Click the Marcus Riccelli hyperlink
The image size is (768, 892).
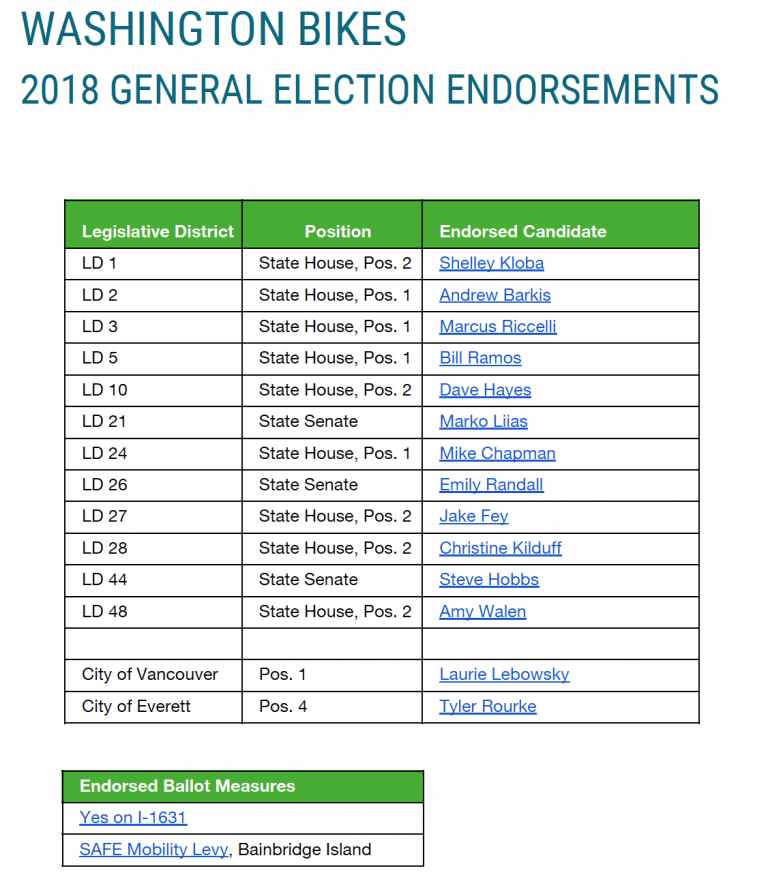(x=497, y=327)
